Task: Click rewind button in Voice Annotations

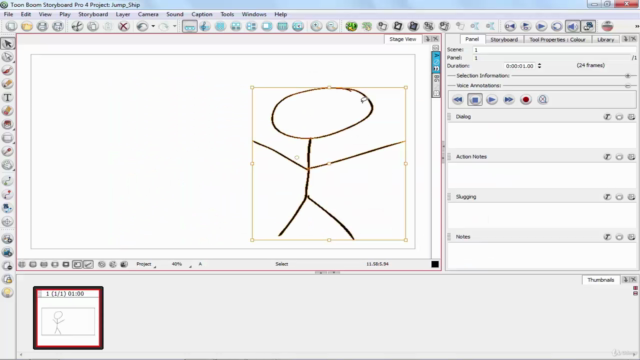Action: [458, 100]
